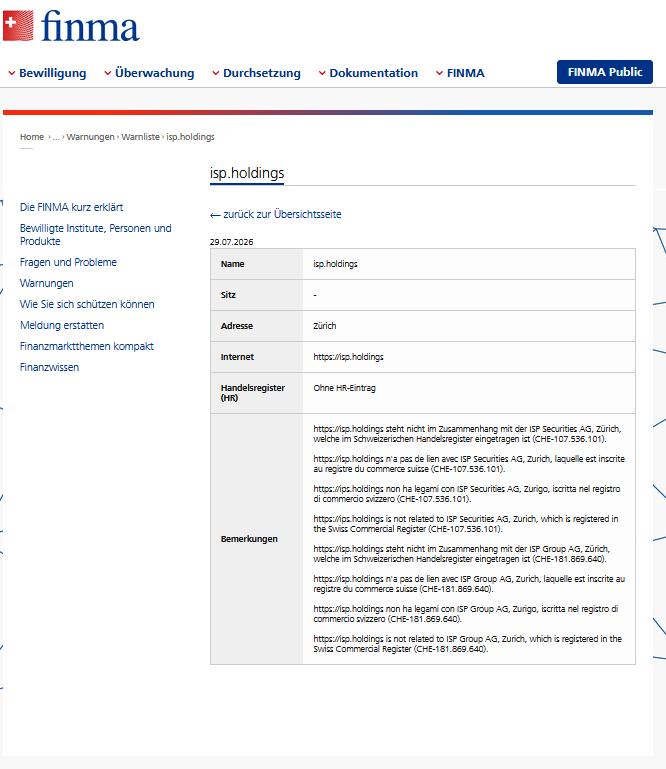
Task: Click the Handelsregister (HR) label
Action: 253,393
